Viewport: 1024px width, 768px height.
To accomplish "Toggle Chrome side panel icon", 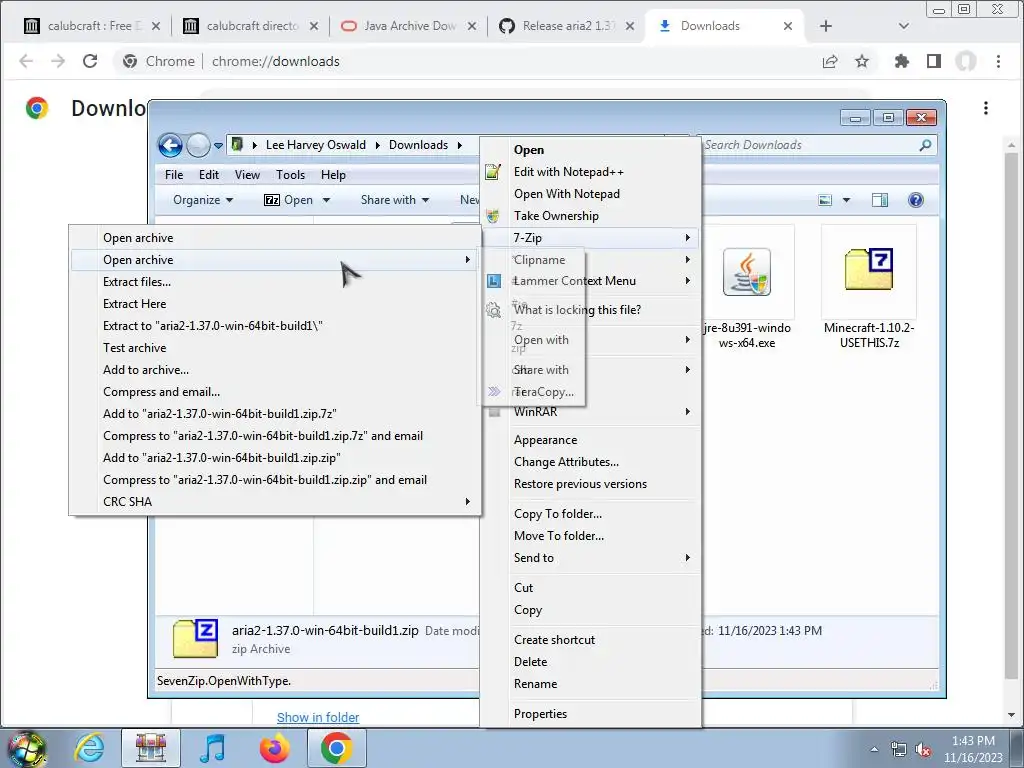I will 934,61.
